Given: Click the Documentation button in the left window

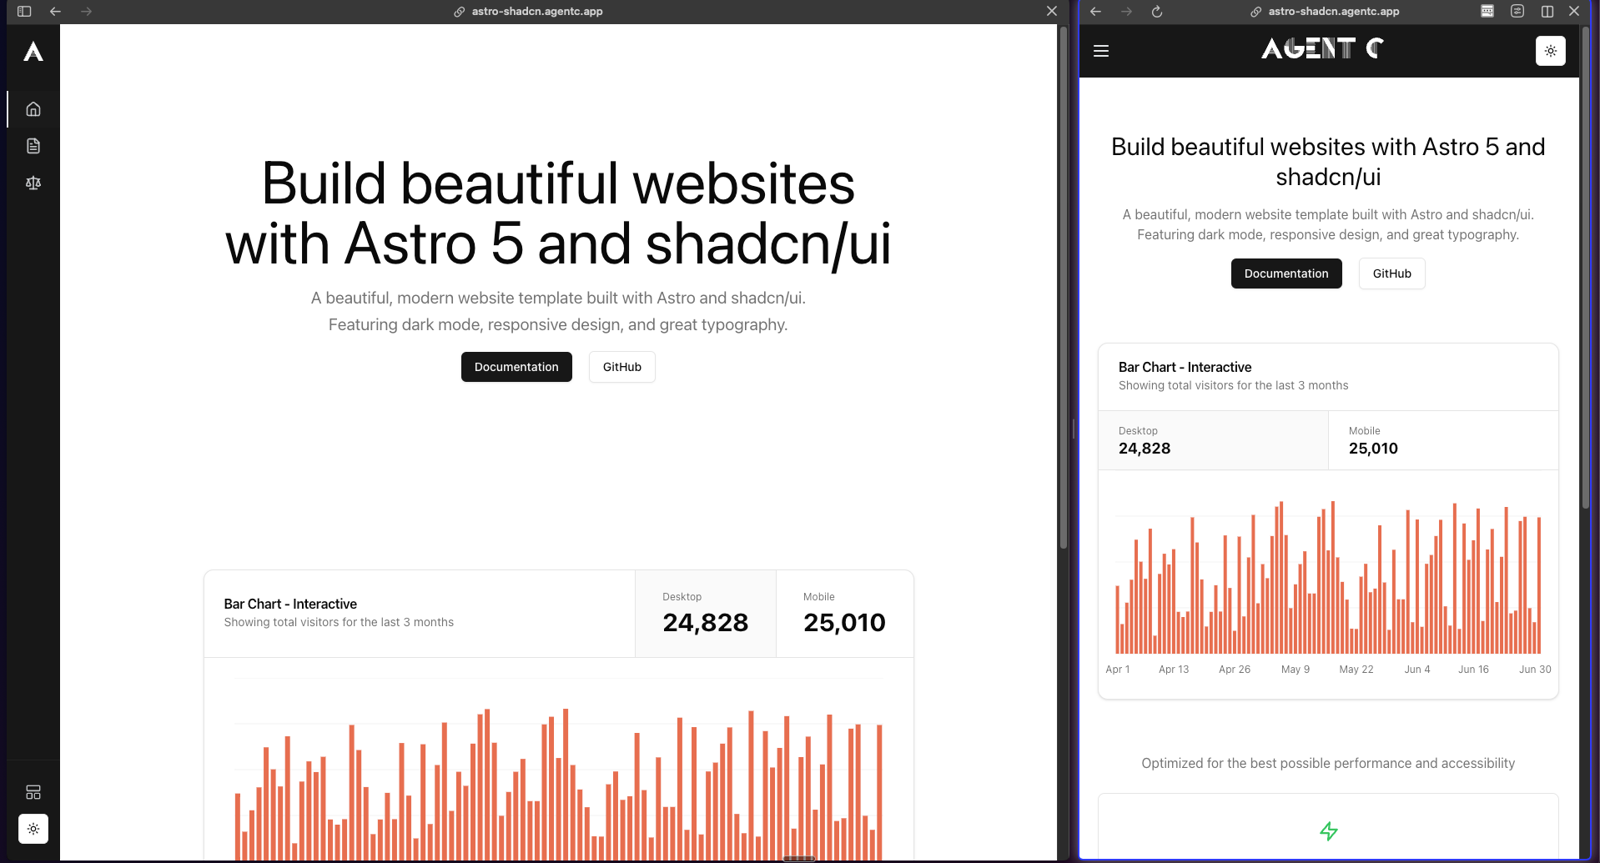Looking at the screenshot, I should coord(516,367).
